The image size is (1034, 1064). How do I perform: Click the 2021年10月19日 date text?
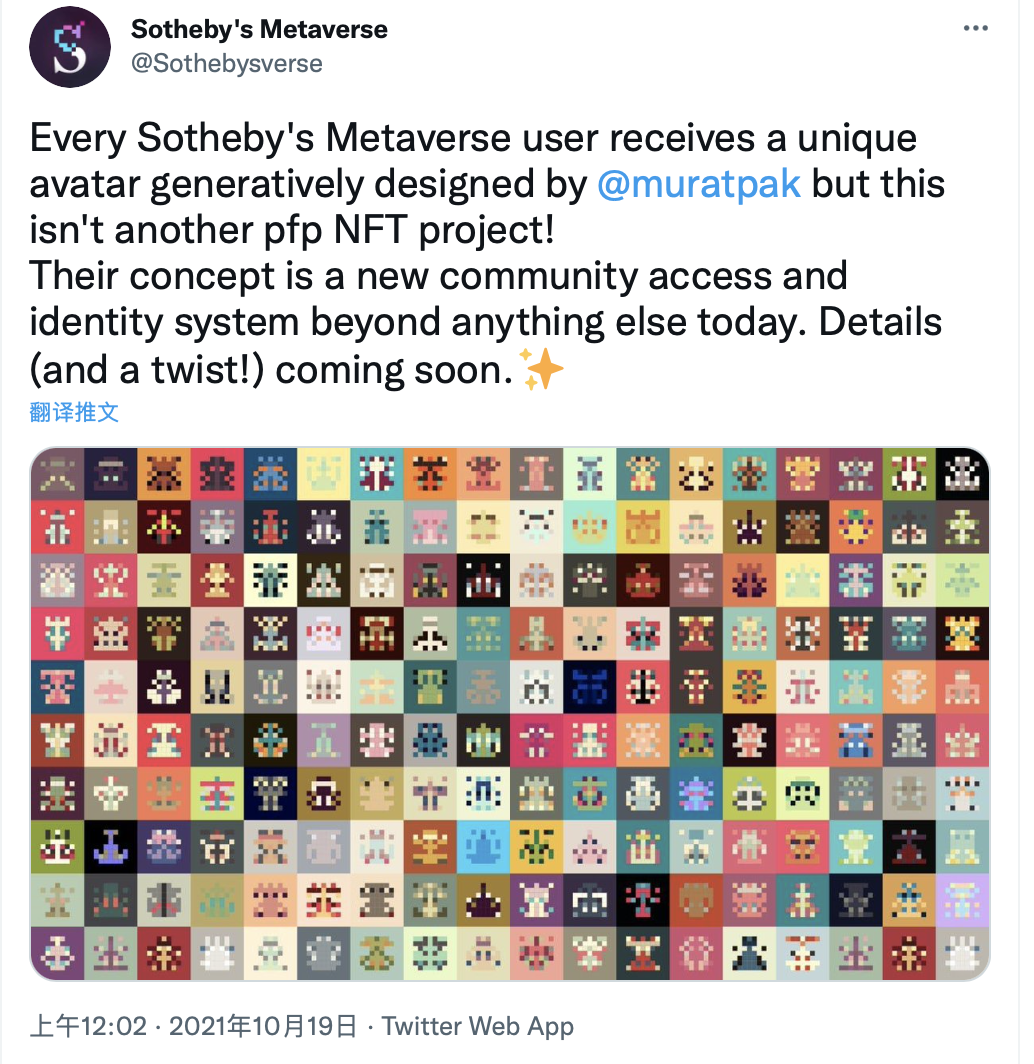[263, 1025]
